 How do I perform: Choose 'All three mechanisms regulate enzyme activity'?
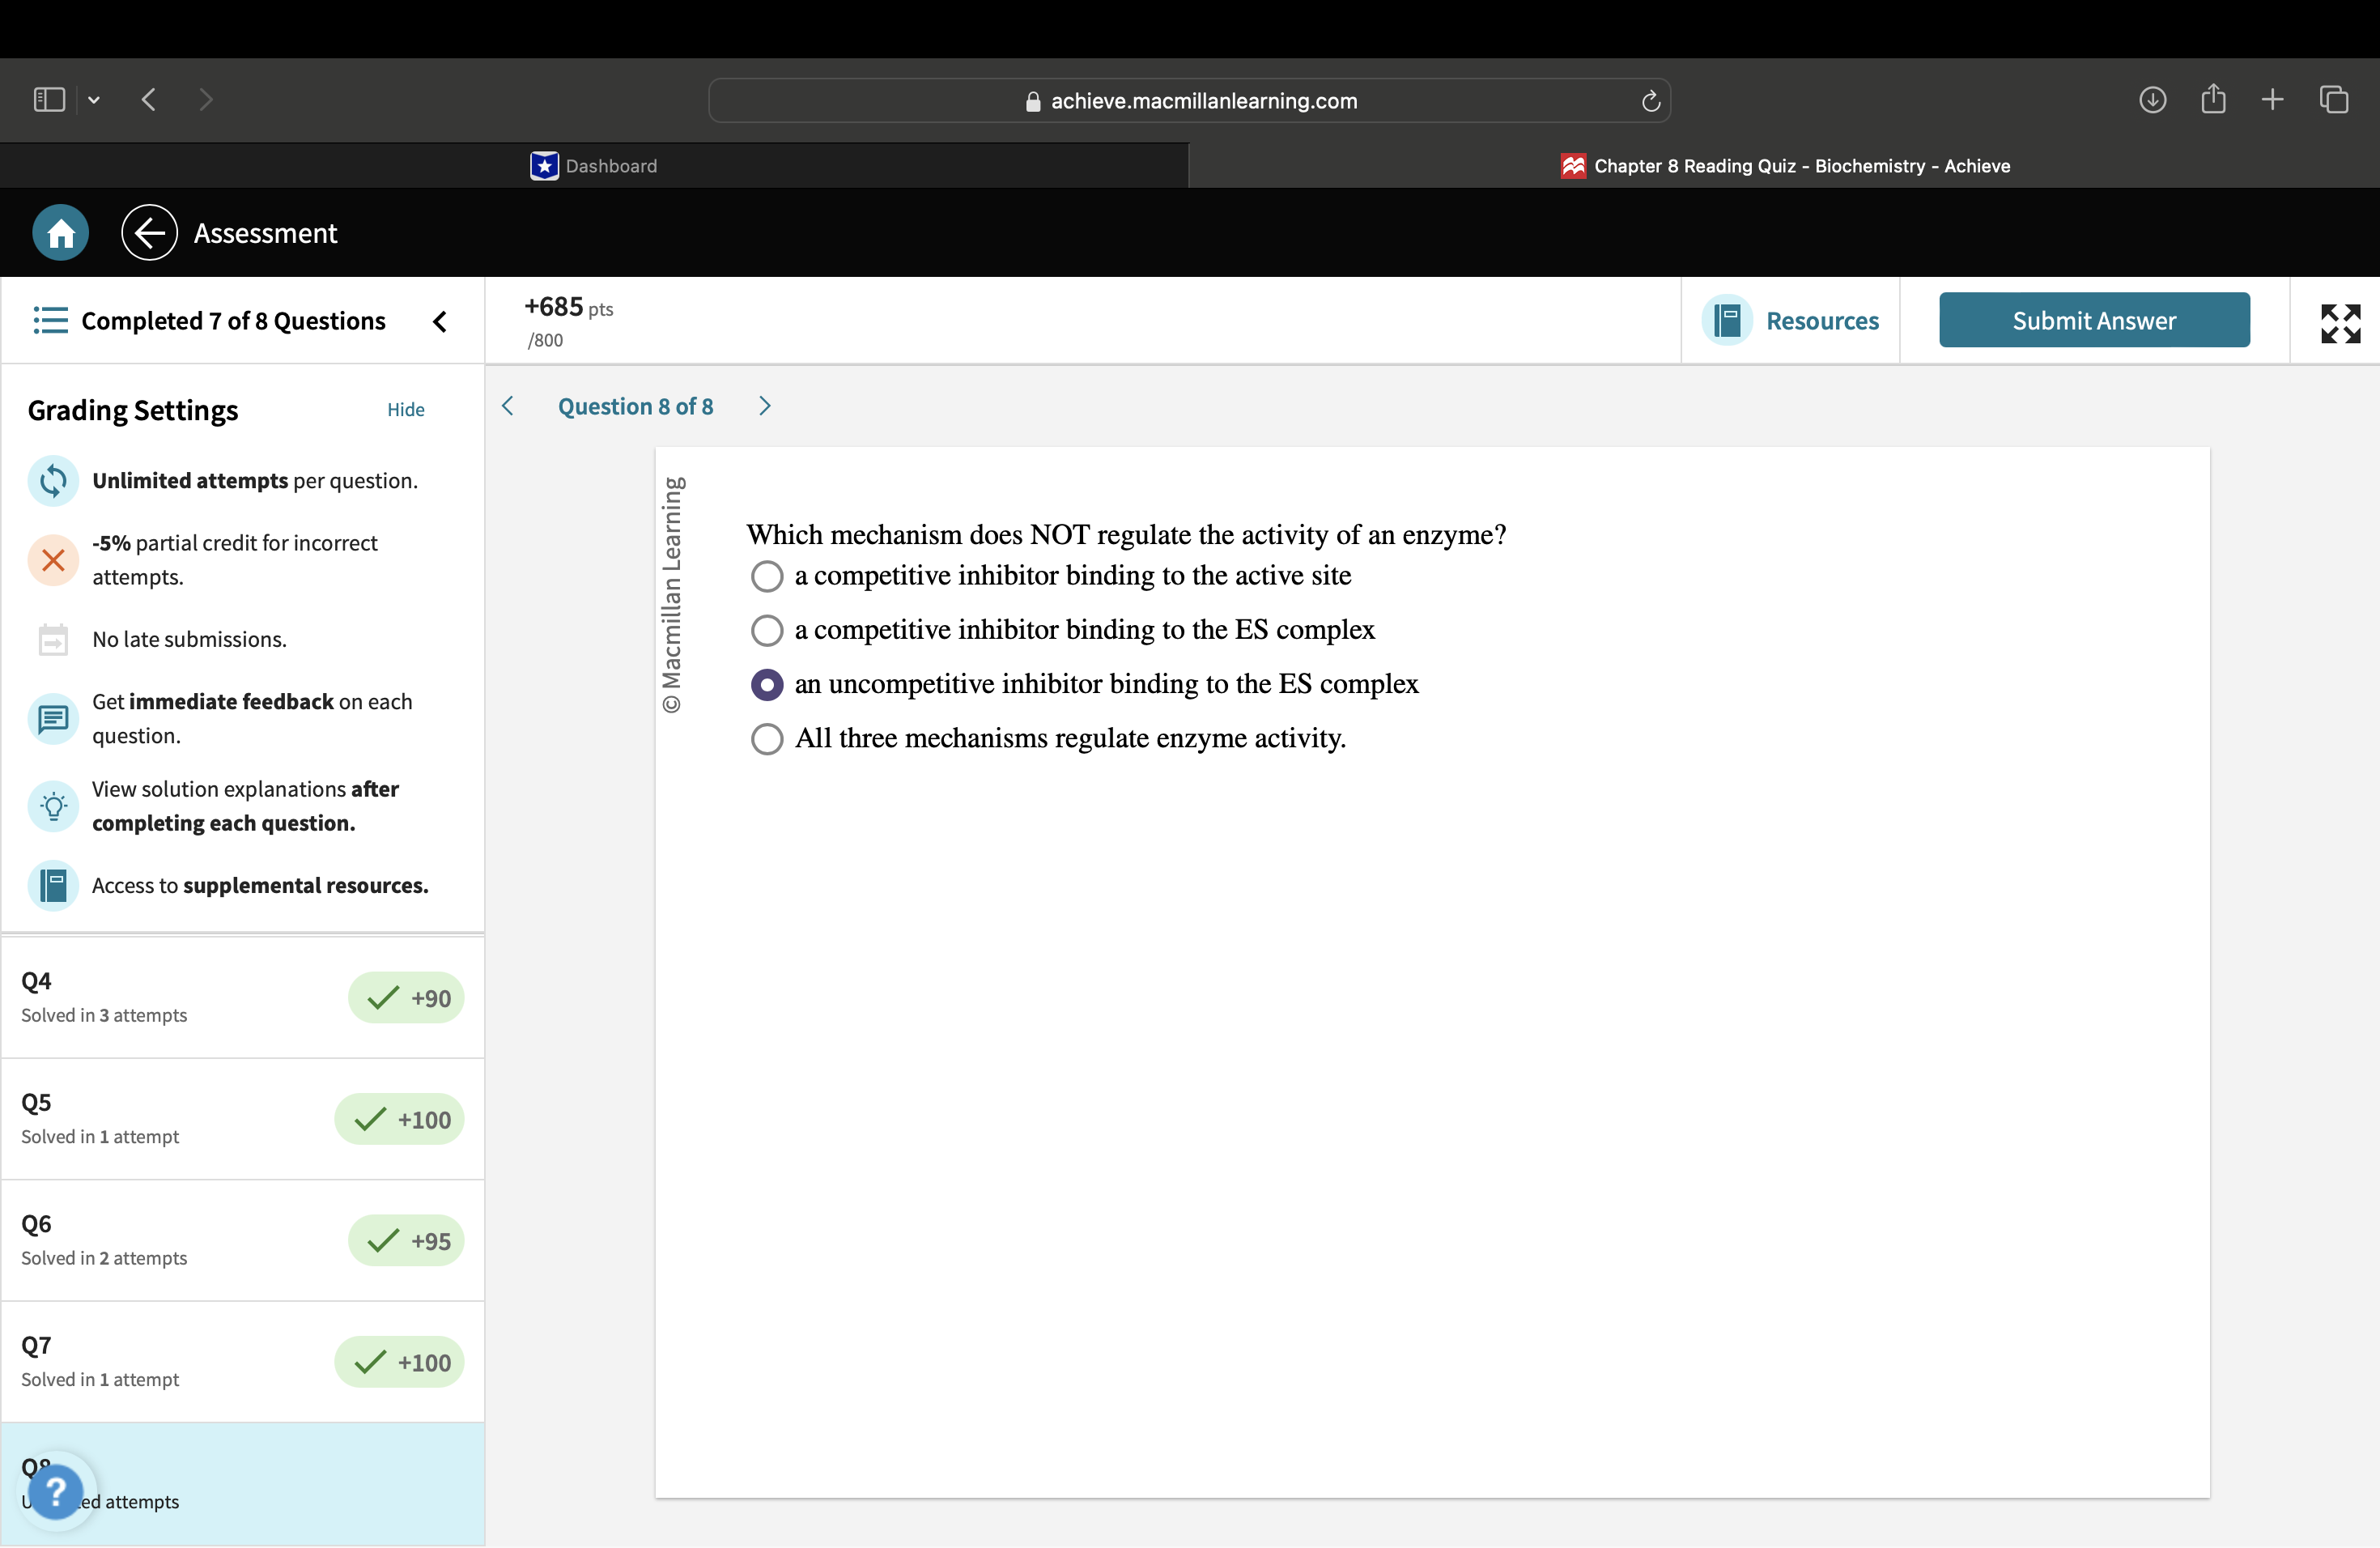pos(766,738)
